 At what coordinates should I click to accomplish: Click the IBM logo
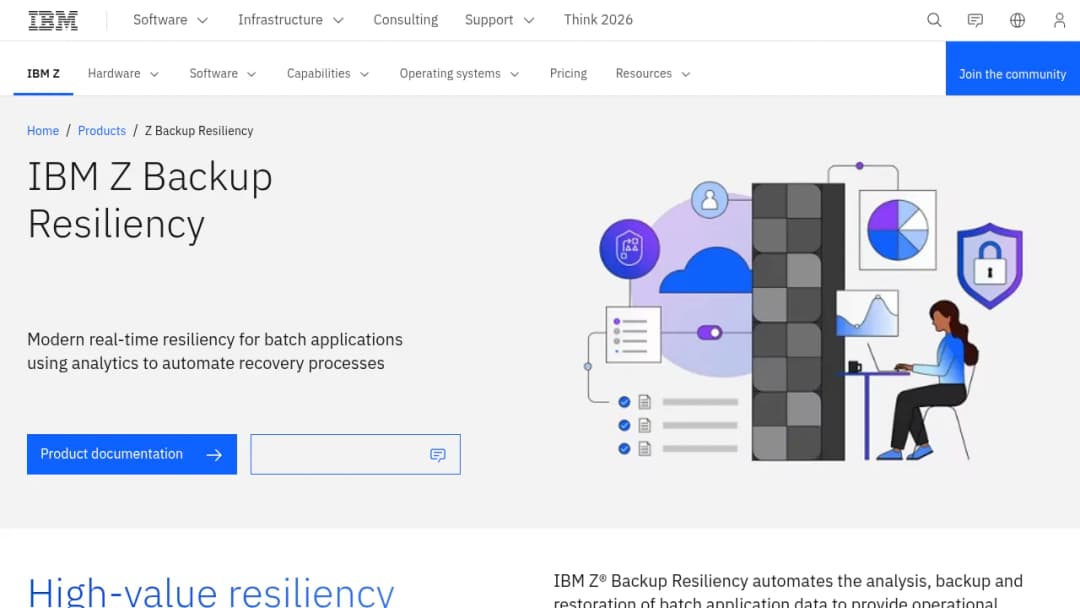[53, 20]
